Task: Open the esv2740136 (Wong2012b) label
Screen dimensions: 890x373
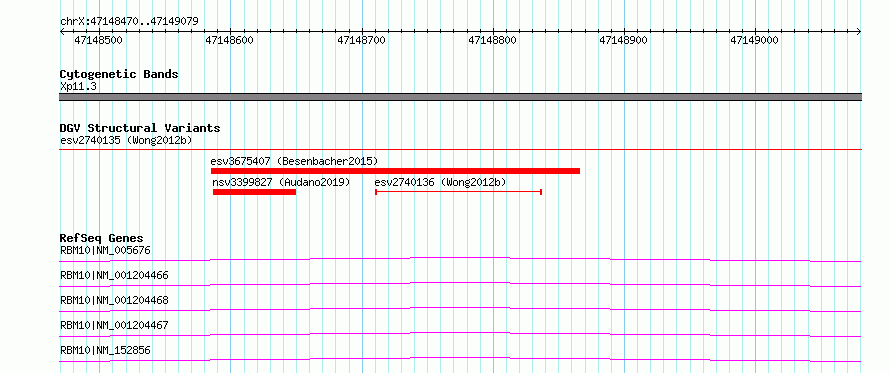Action: tap(440, 182)
